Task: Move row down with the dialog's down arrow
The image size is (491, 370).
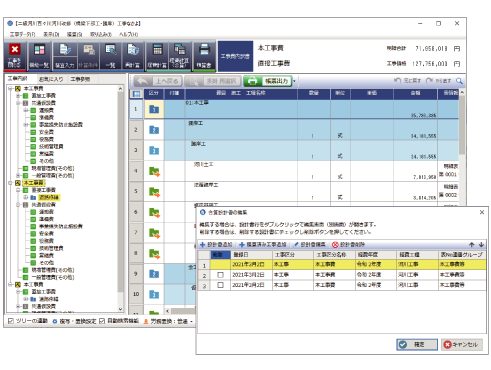Action: [481, 245]
